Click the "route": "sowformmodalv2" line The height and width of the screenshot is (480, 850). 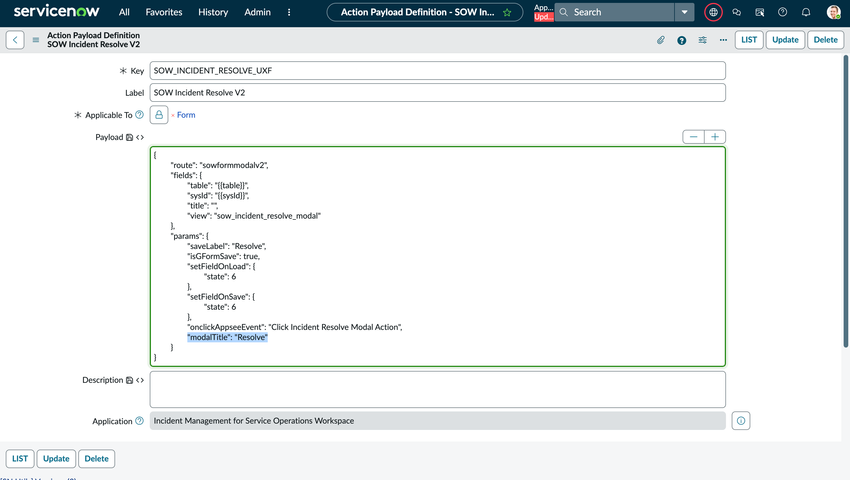(219, 165)
